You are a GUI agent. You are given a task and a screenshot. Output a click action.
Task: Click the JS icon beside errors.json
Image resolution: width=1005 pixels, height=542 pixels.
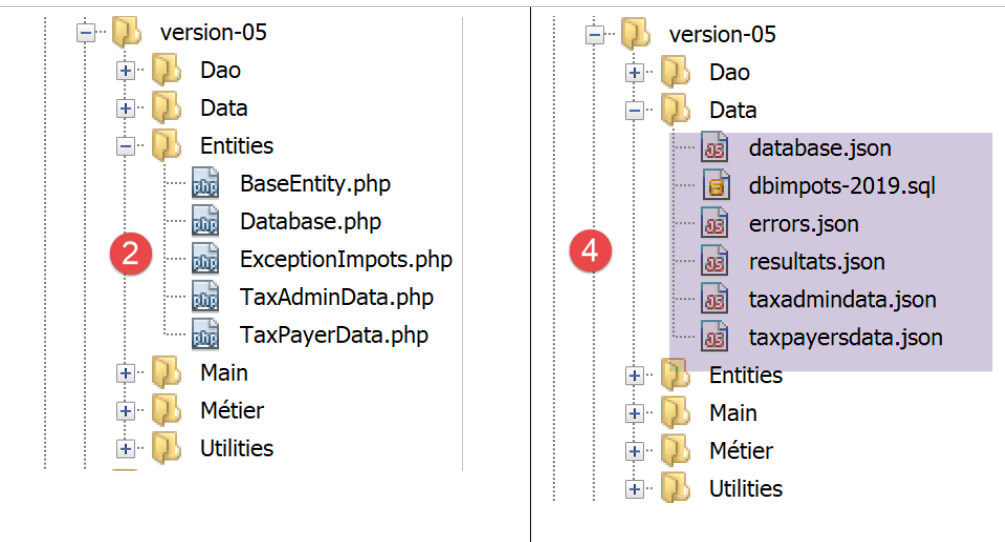(x=714, y=224)
